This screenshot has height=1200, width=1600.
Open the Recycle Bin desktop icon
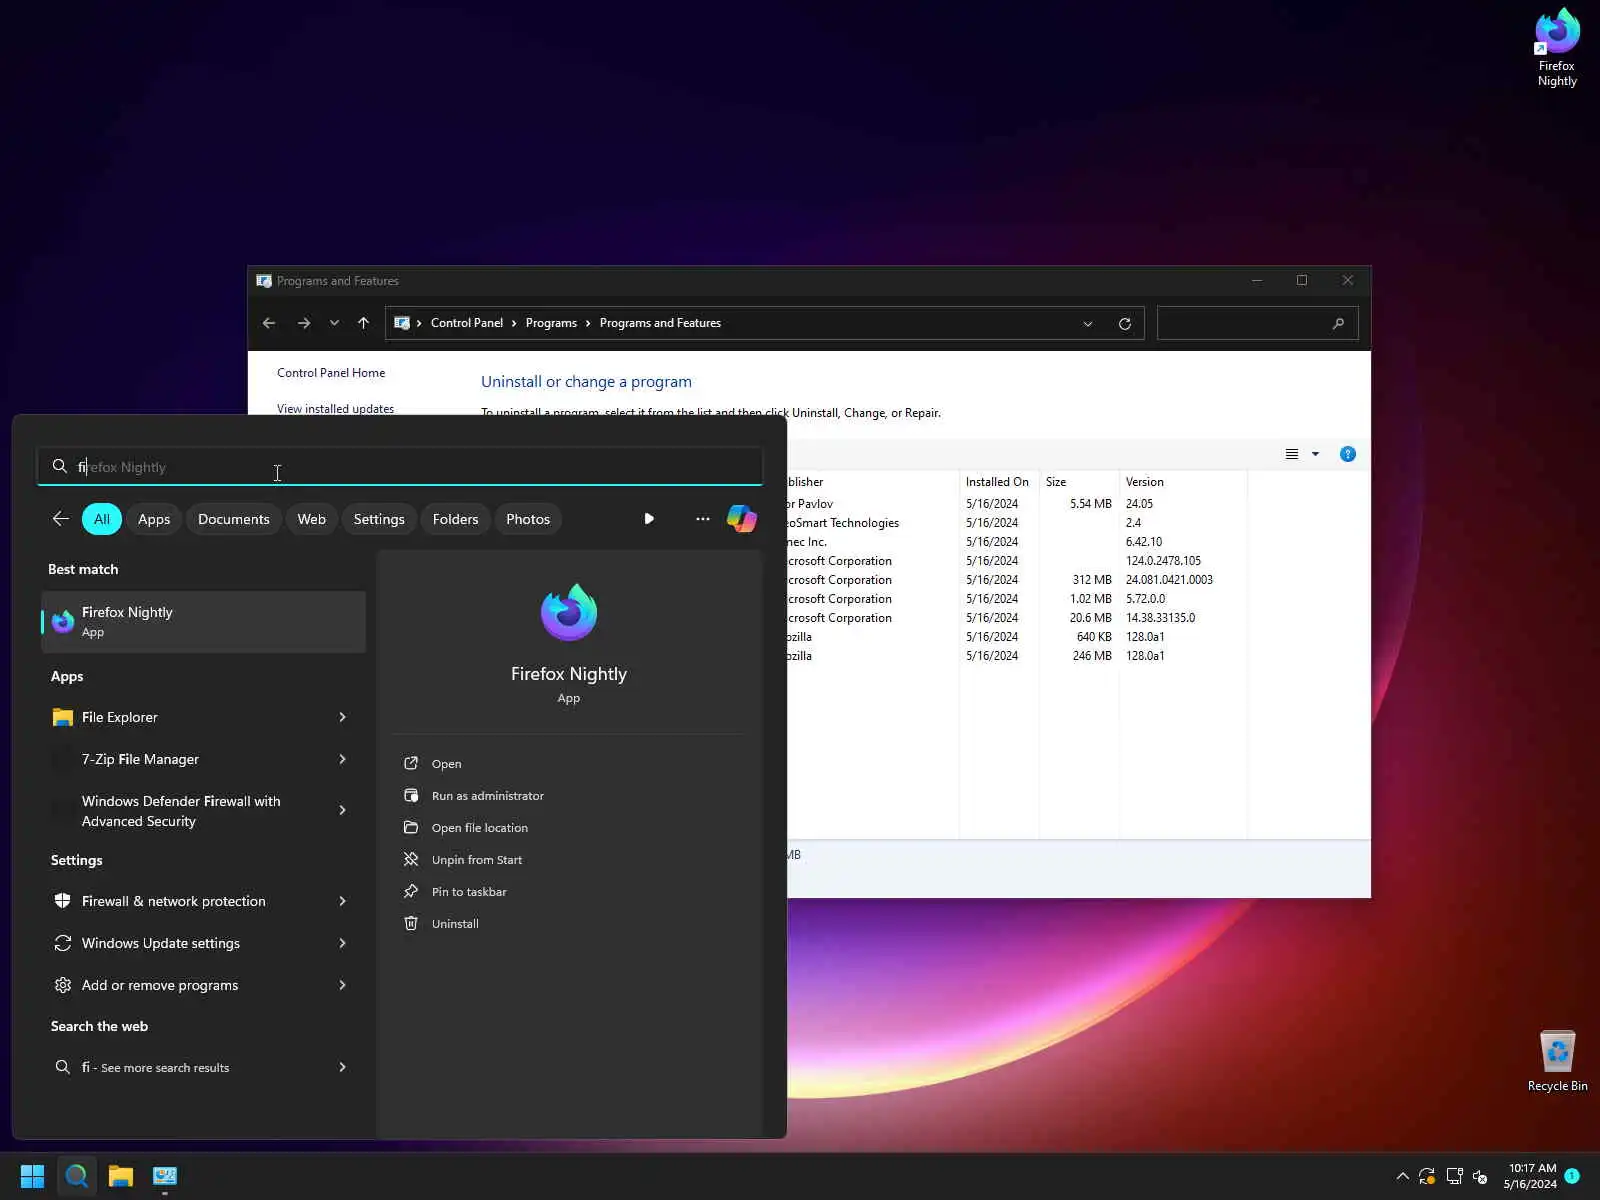tap(1557, 1061)
